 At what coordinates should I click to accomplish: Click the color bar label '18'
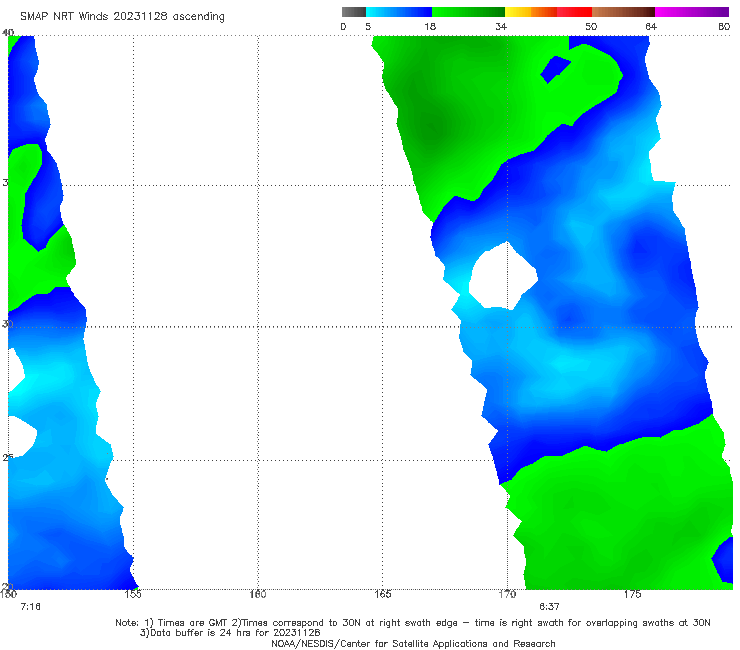(430, 26)
